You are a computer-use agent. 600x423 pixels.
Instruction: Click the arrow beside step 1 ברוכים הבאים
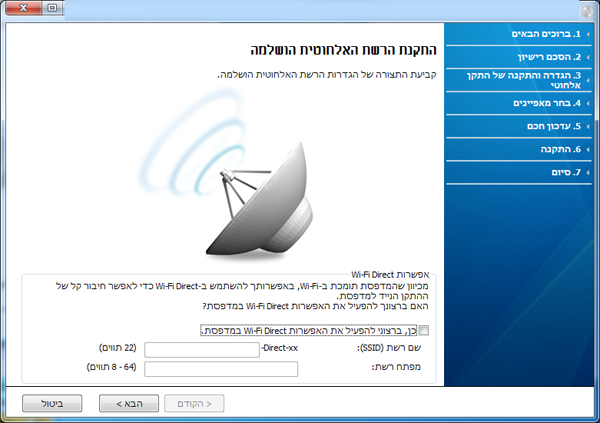pyautogui.click(x=587, y=35)
